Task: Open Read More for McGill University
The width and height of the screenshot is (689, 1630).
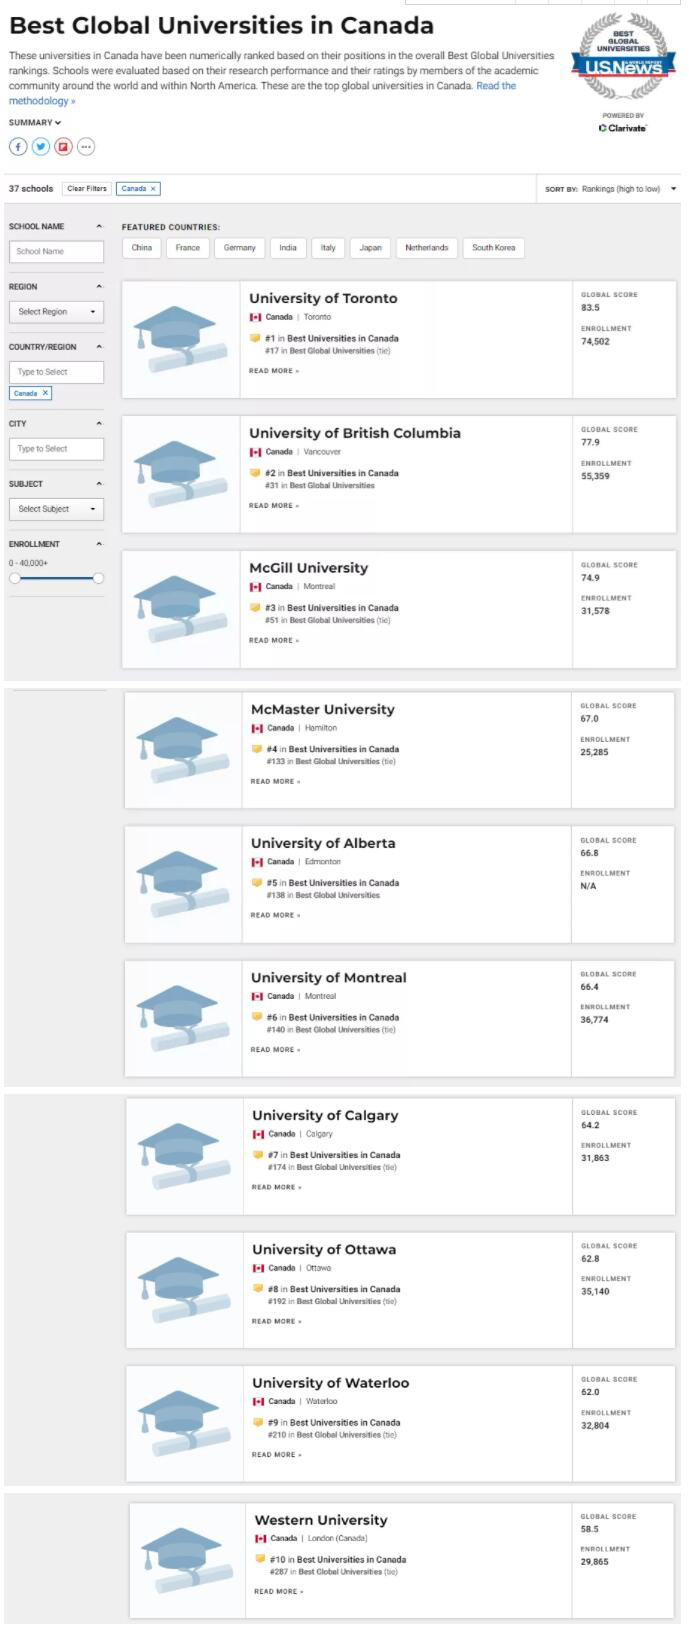Action: click(x=273, y=640)
